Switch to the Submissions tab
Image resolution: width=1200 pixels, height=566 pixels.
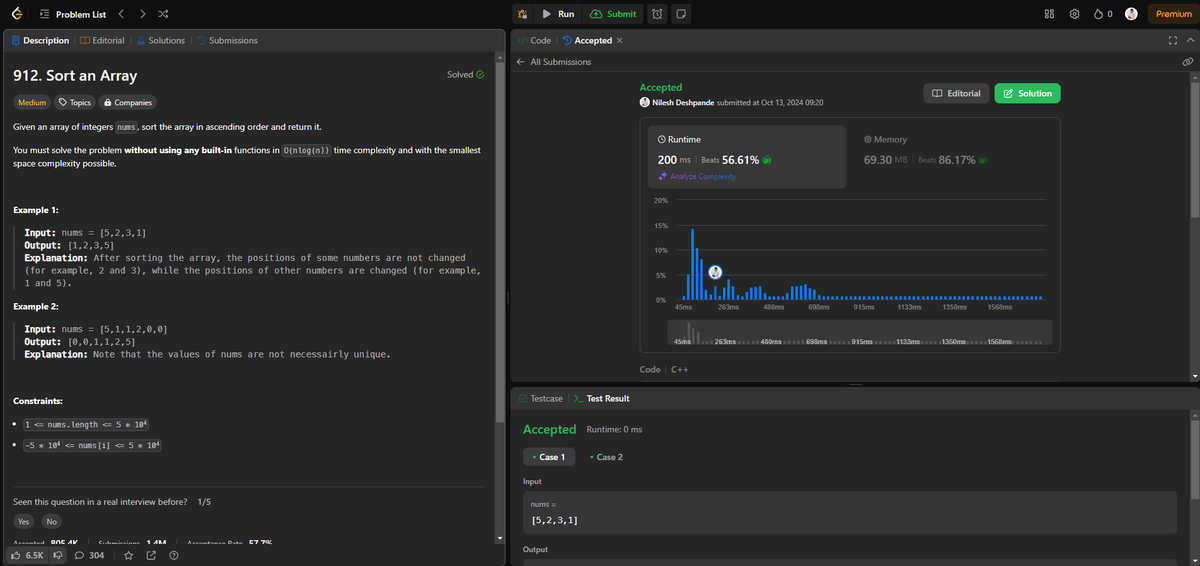coord(227,40)
